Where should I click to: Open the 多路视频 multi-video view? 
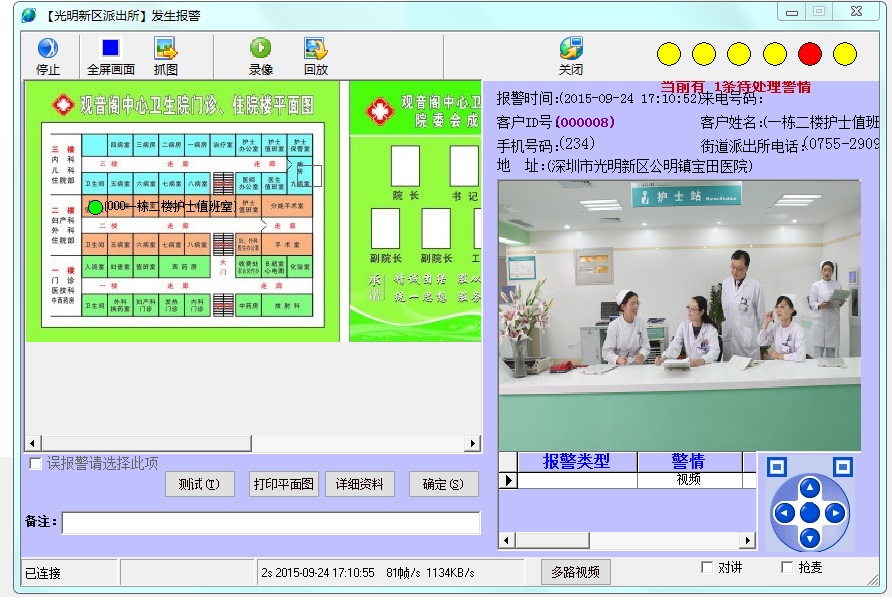[576, 572]
